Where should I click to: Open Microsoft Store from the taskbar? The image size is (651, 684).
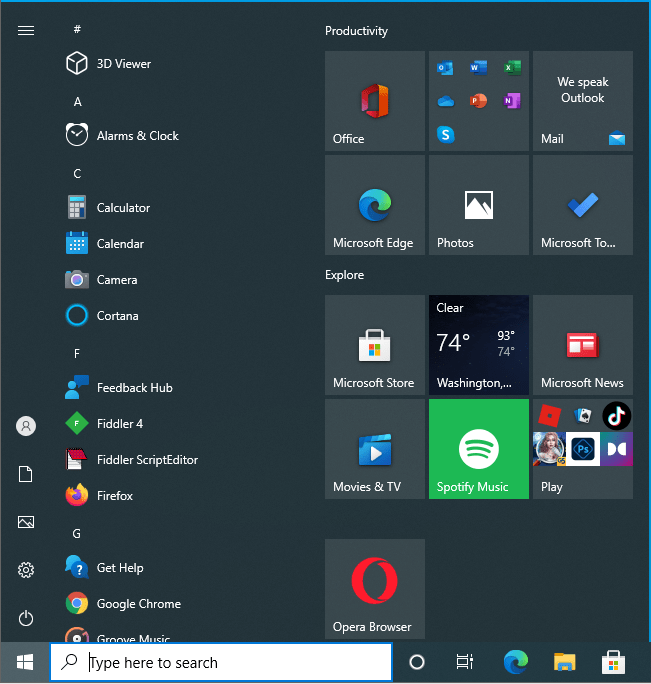[613, 662]
